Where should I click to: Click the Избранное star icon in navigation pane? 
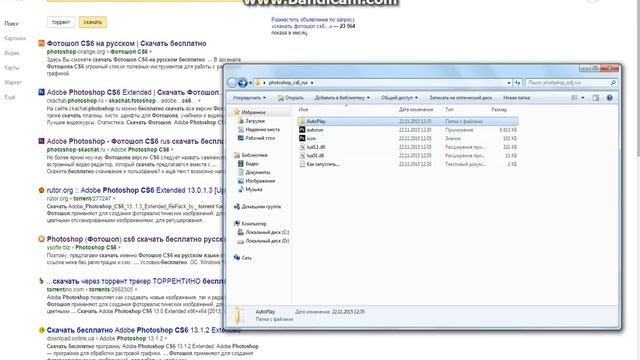point(237,112)
